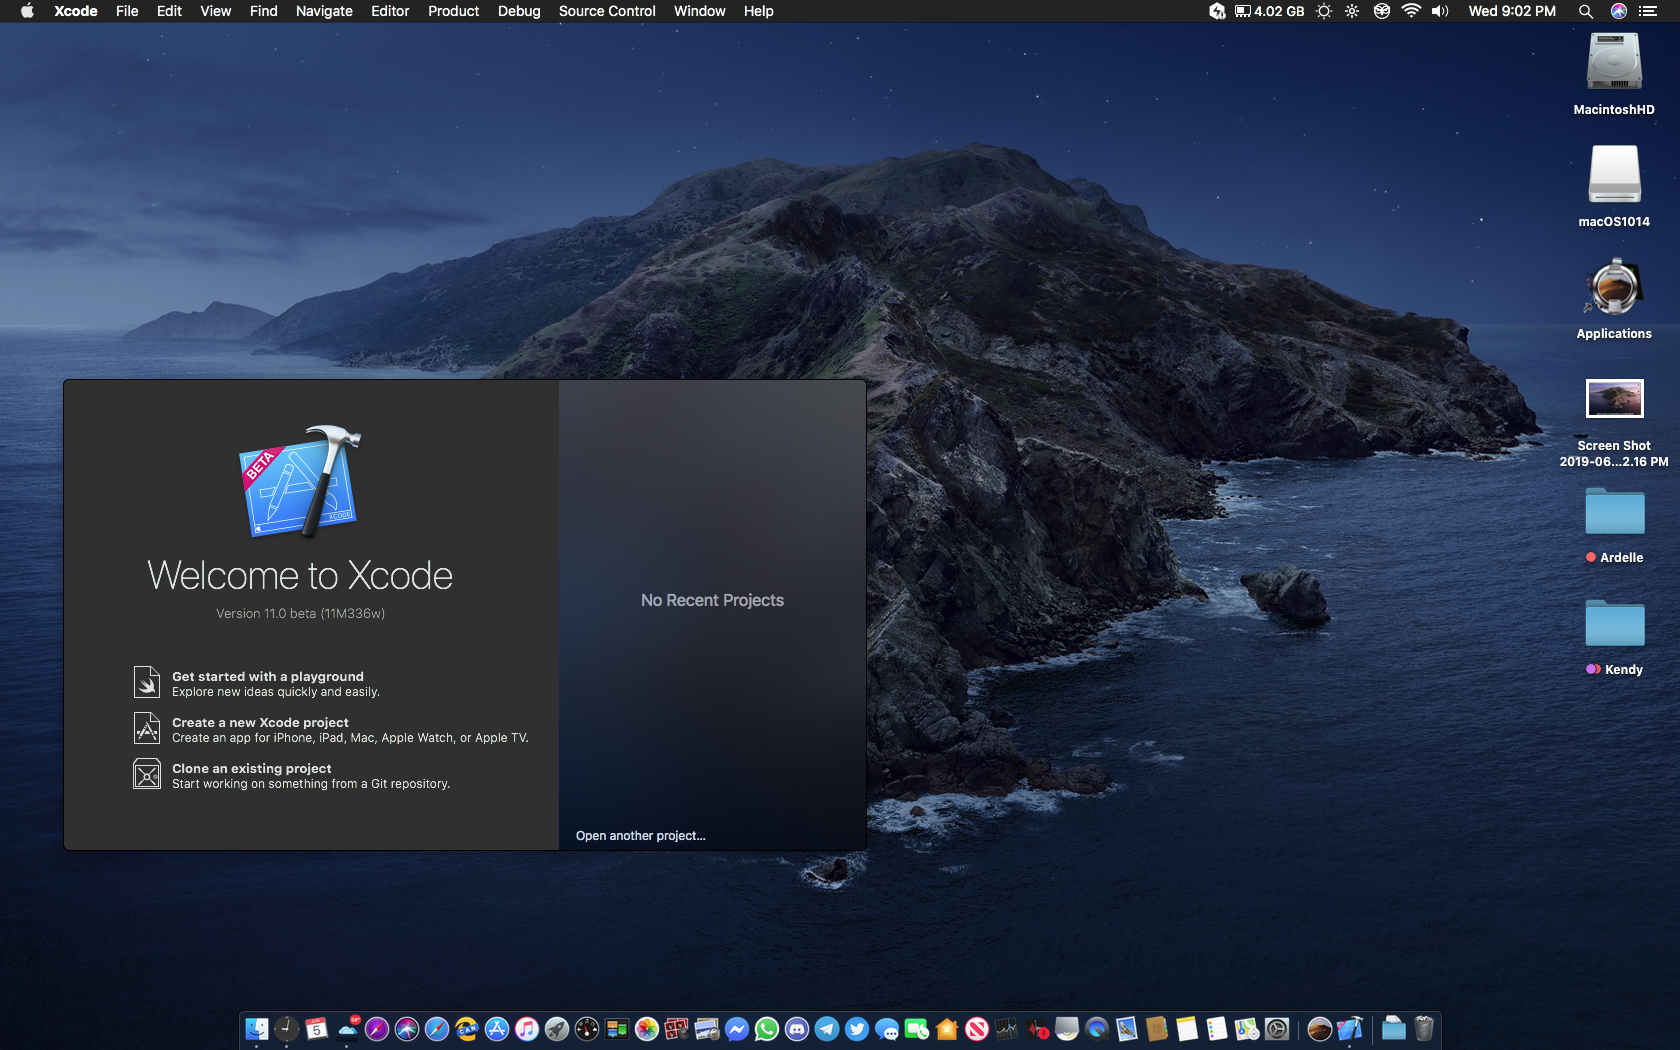Open WhatsApp from the Dock
The width and height of the screenshot is (1680, 1050).
tap(767, 1029)
